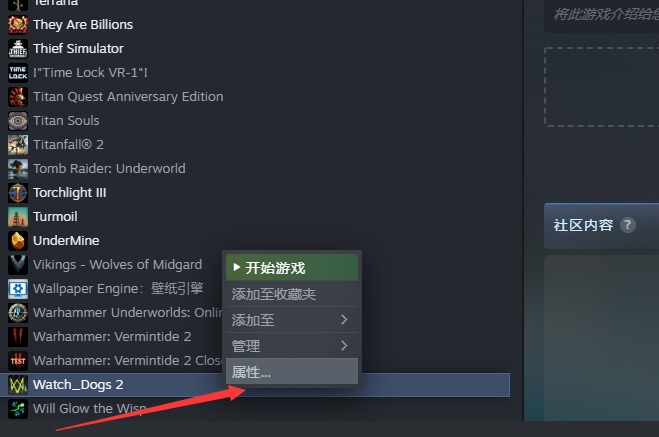
Task: Expand the 添加至 submenu arrow
Action: coord(344,320)
